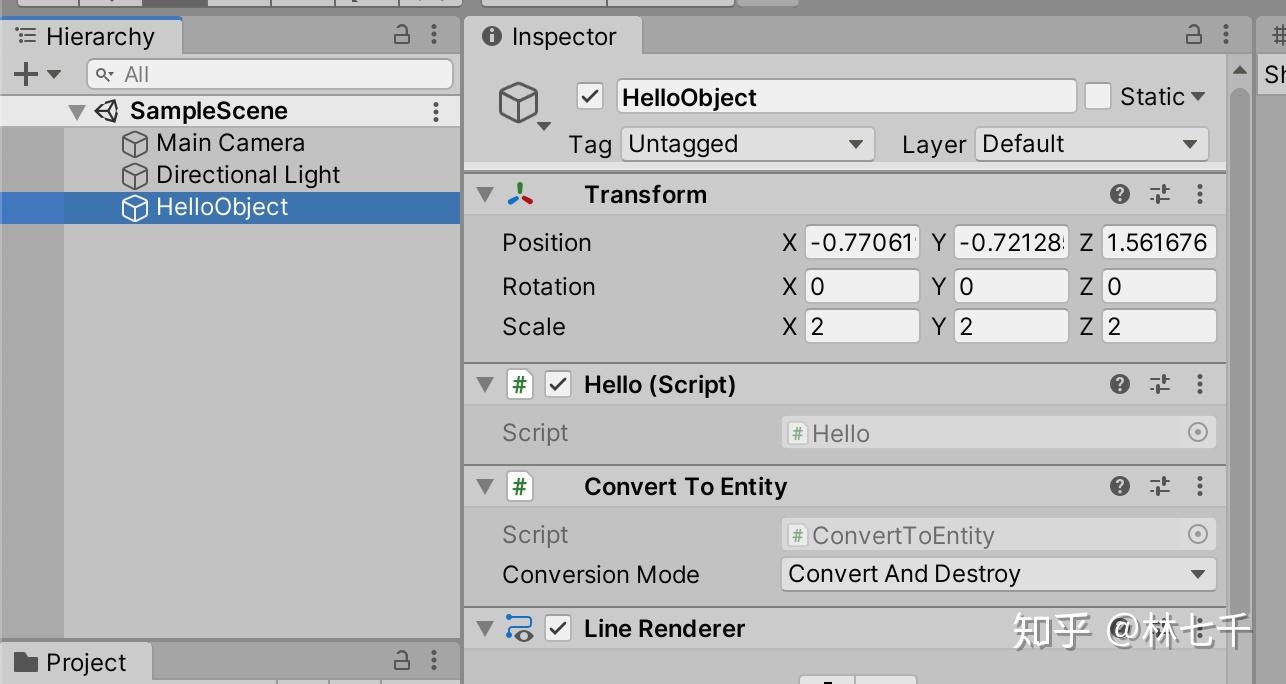This screenshot has width=1286, height=684.
Task: Enable the Static checkbox
Action: click(x=1098, y=97)
